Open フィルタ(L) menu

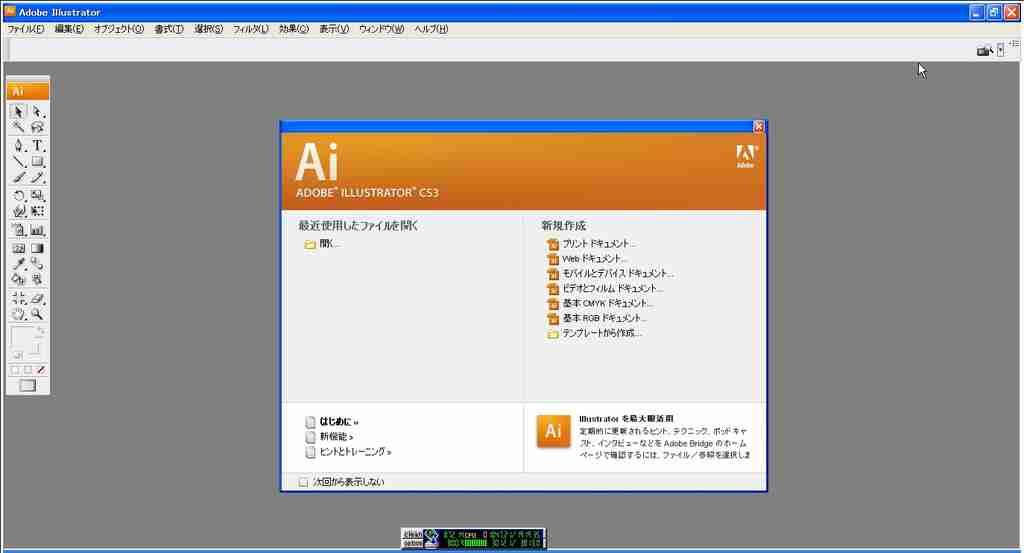pyautogui.click(x=251, y=29)
